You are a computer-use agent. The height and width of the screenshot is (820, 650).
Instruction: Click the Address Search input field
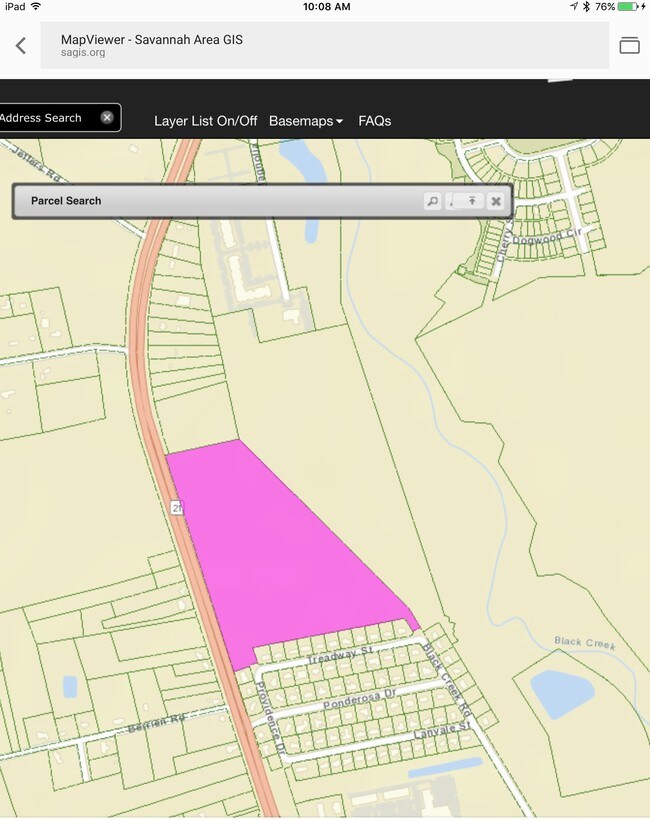click(45, 118)
